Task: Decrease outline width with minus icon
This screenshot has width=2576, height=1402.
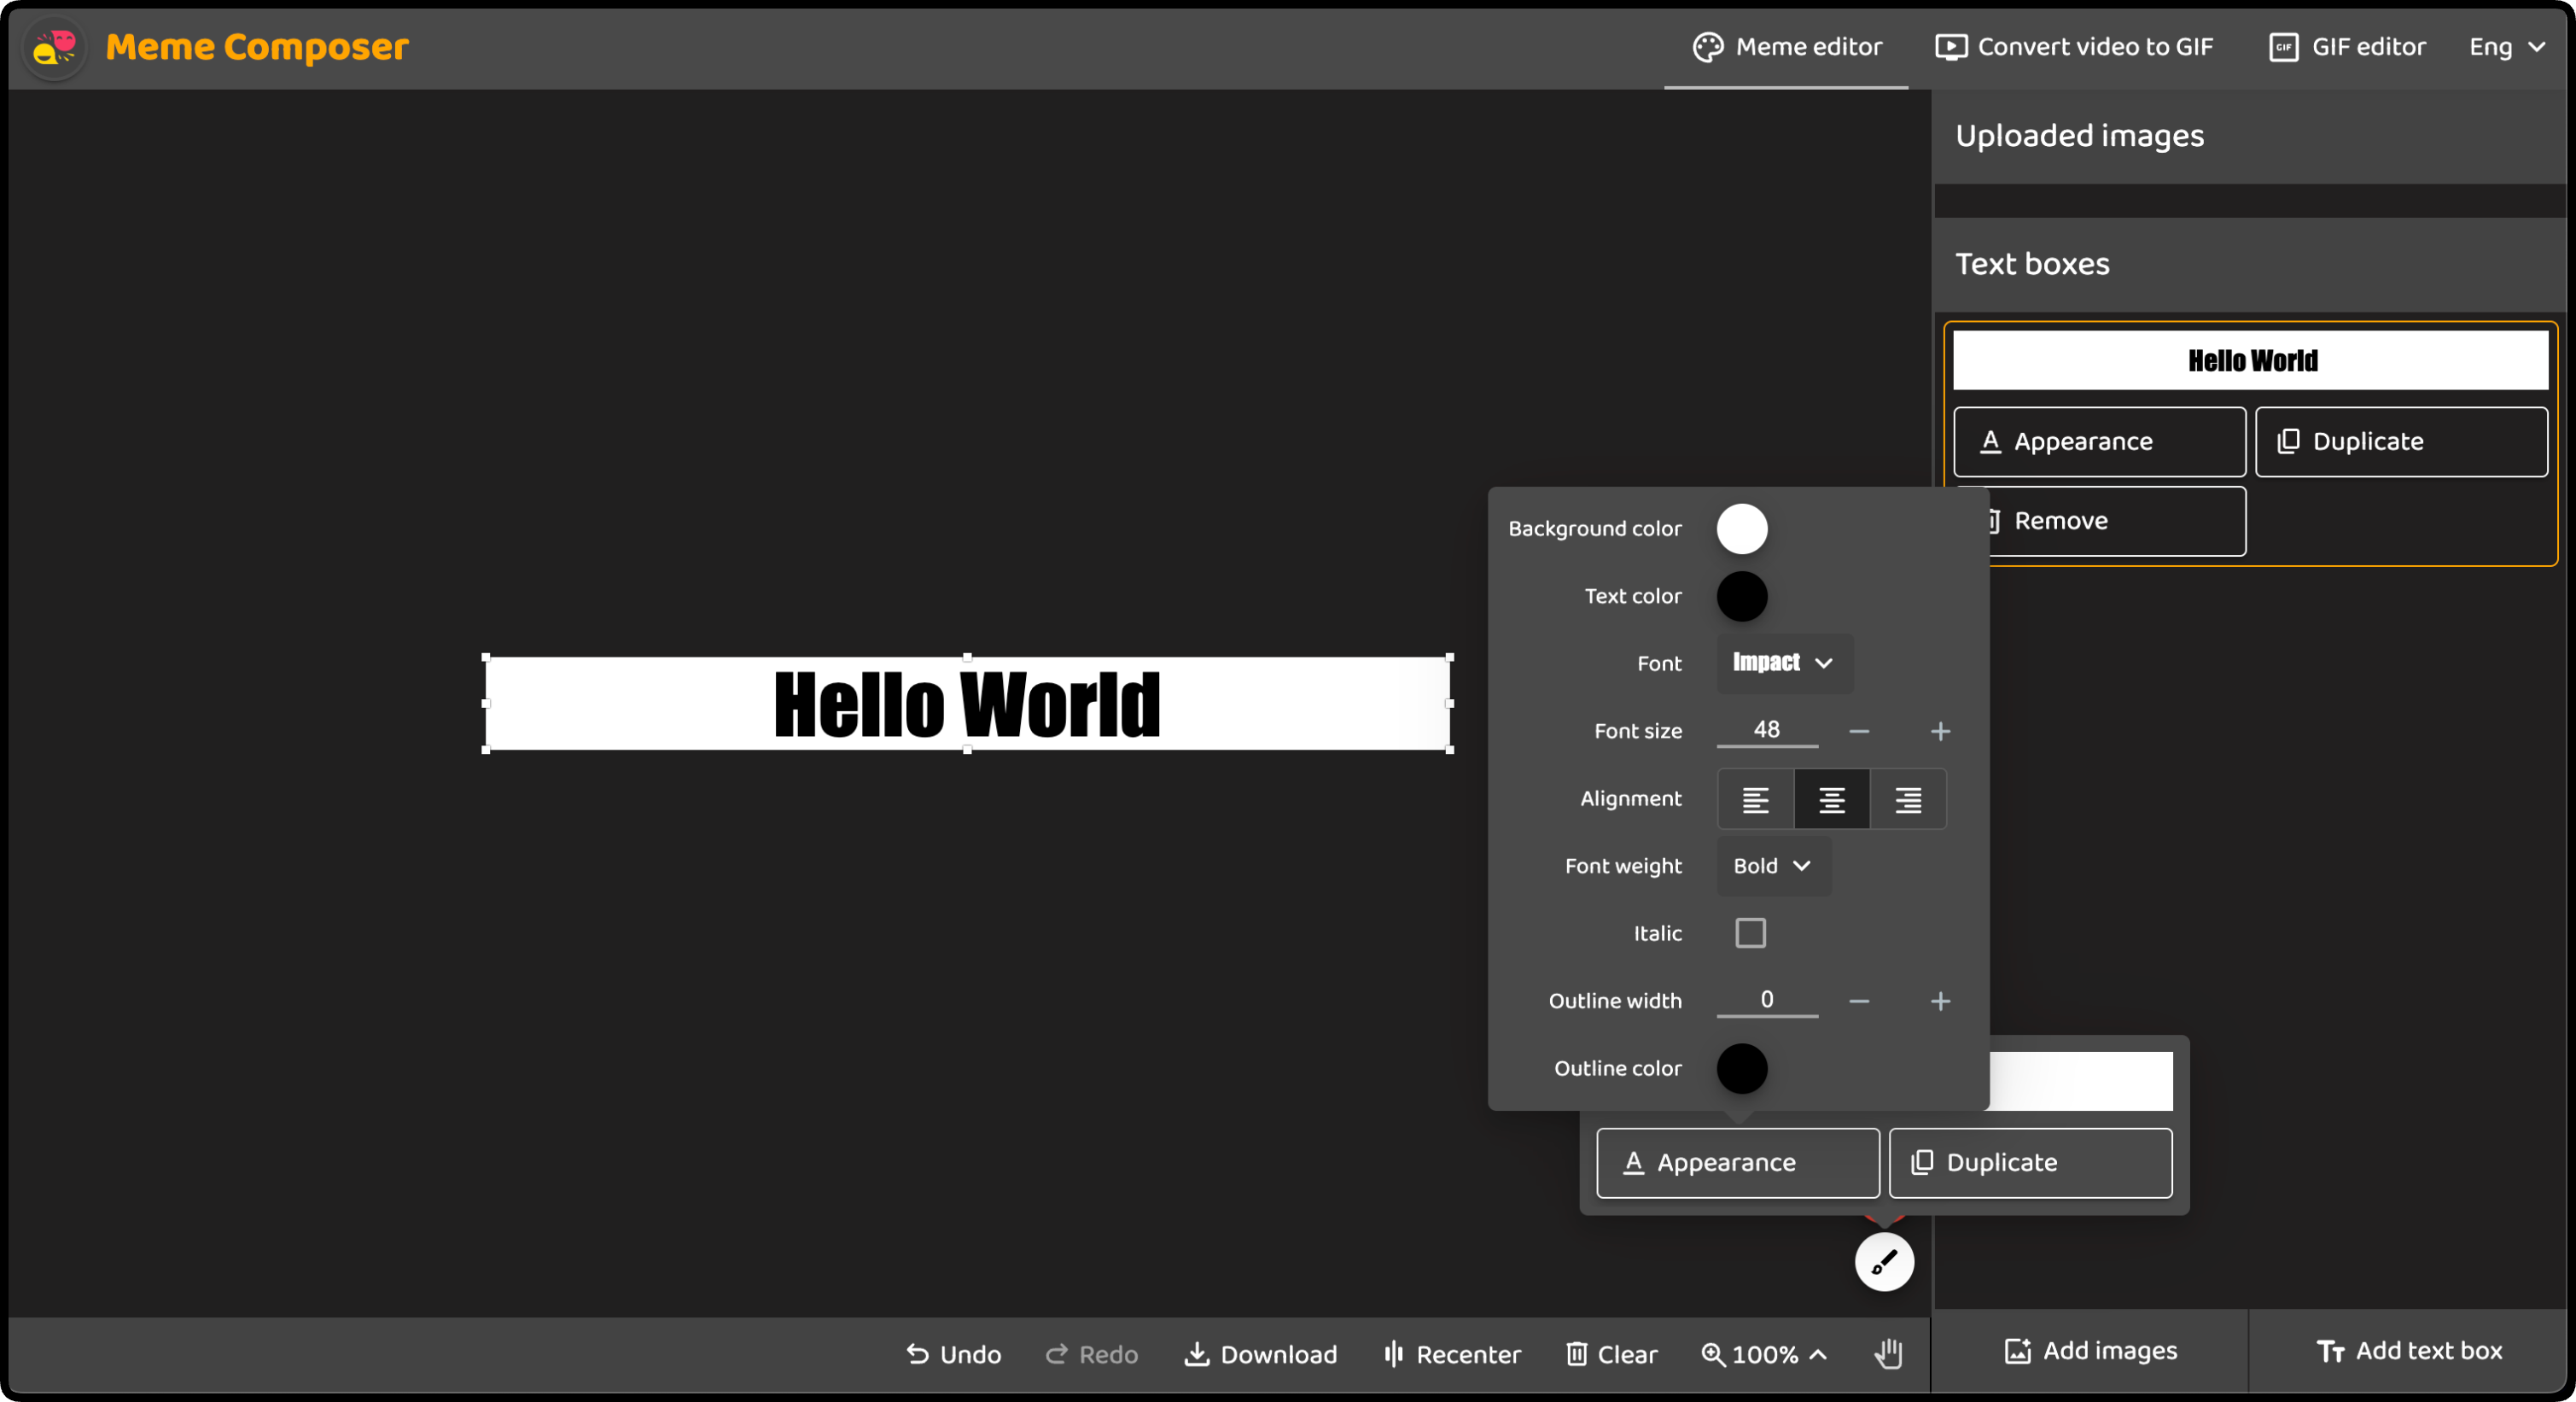Action: (1859, 1001)
